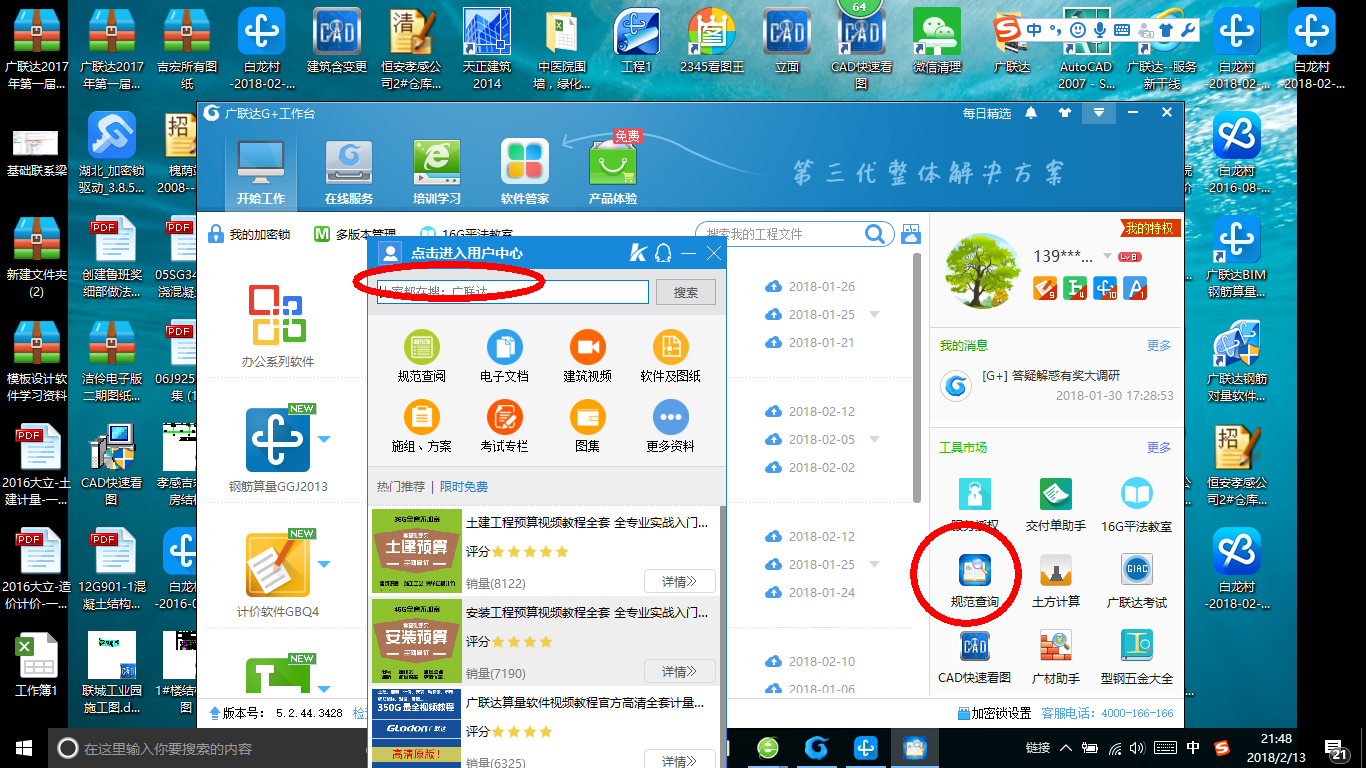This screenshot has height=768, width=1366.
Task: Switch to 热门推荐 tab
Action: click(x=401, y=486)
